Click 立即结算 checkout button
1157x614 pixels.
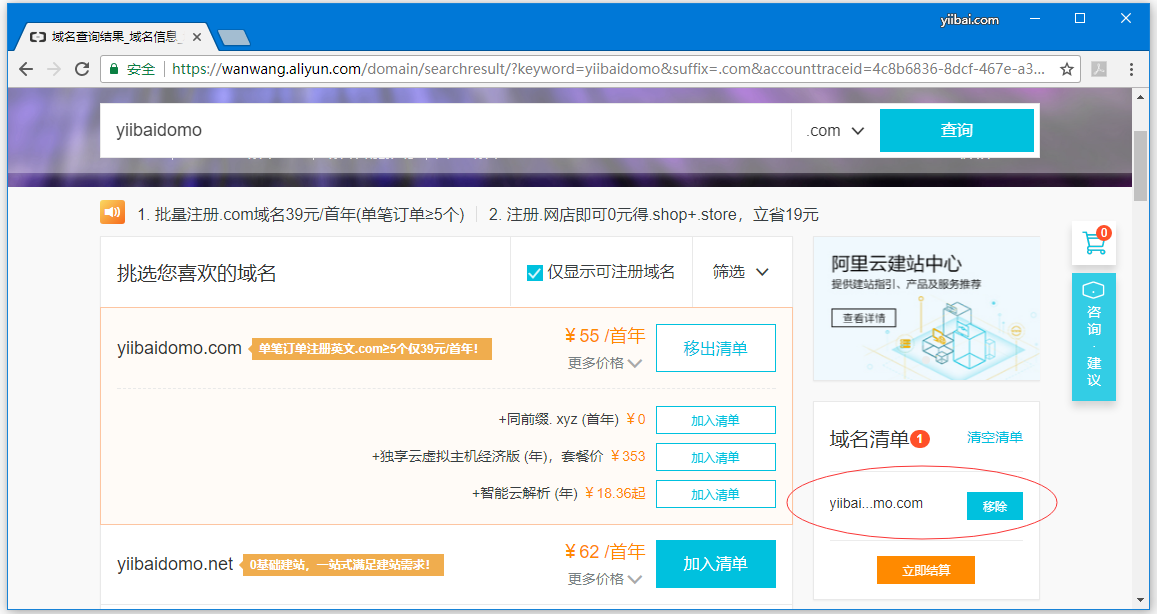(925, 570)
